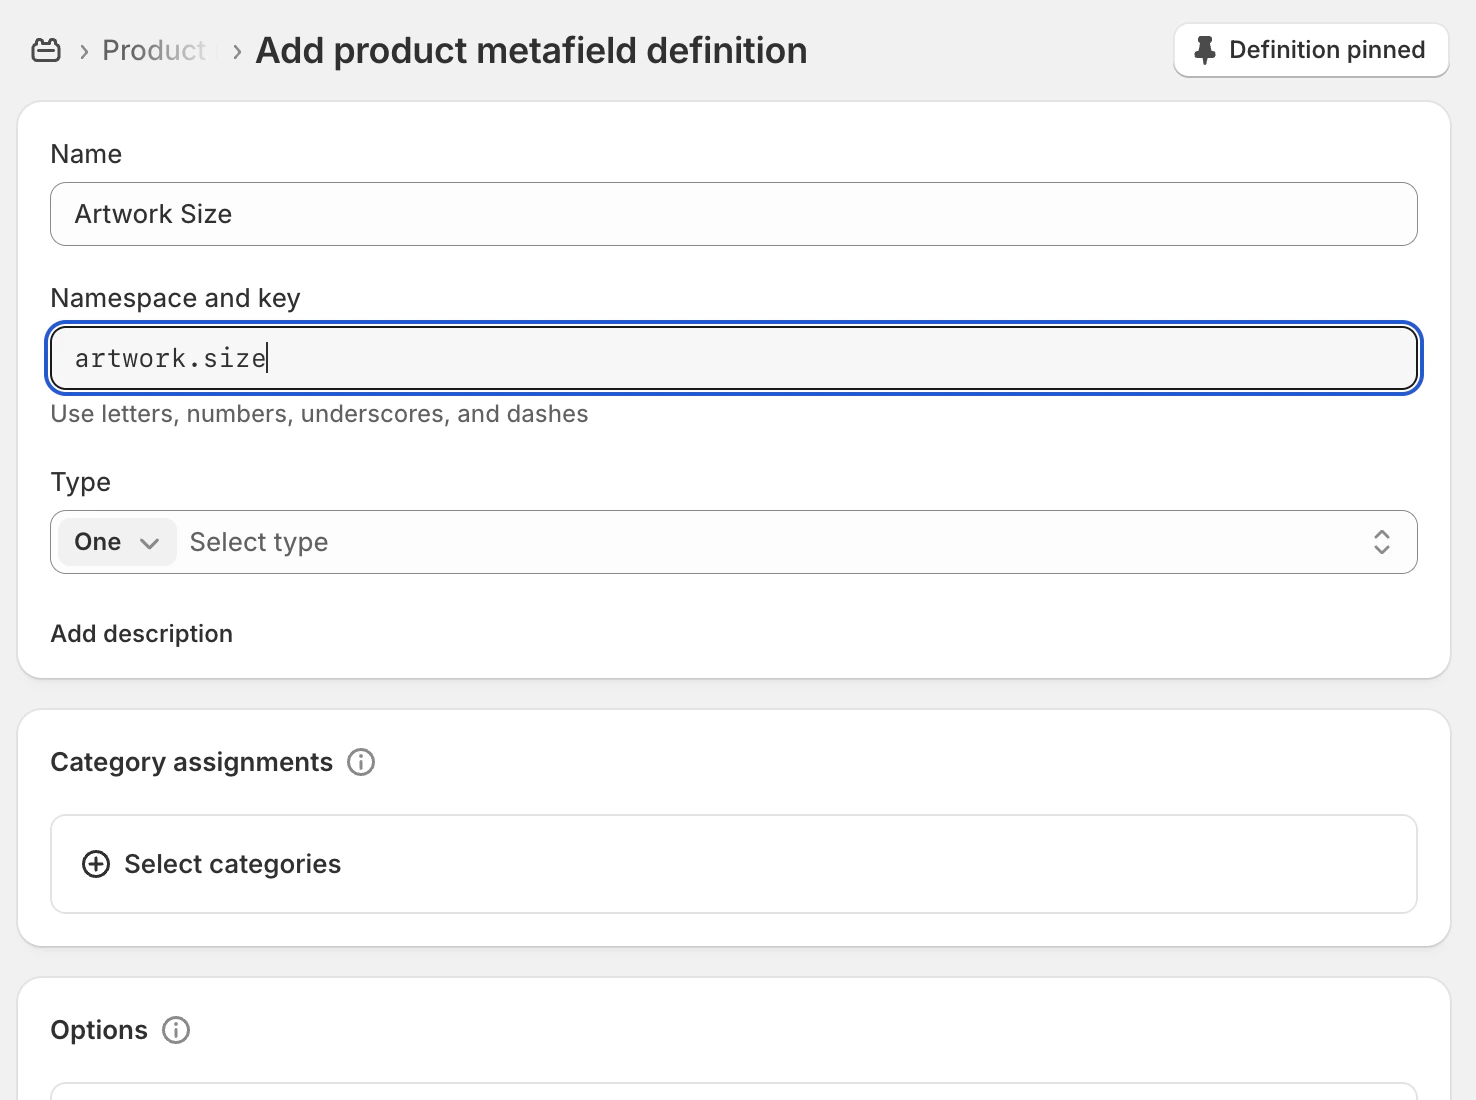Click the pin icon in Definition pinned
Screen dimensions: 1476x1100
(1205, 50)
